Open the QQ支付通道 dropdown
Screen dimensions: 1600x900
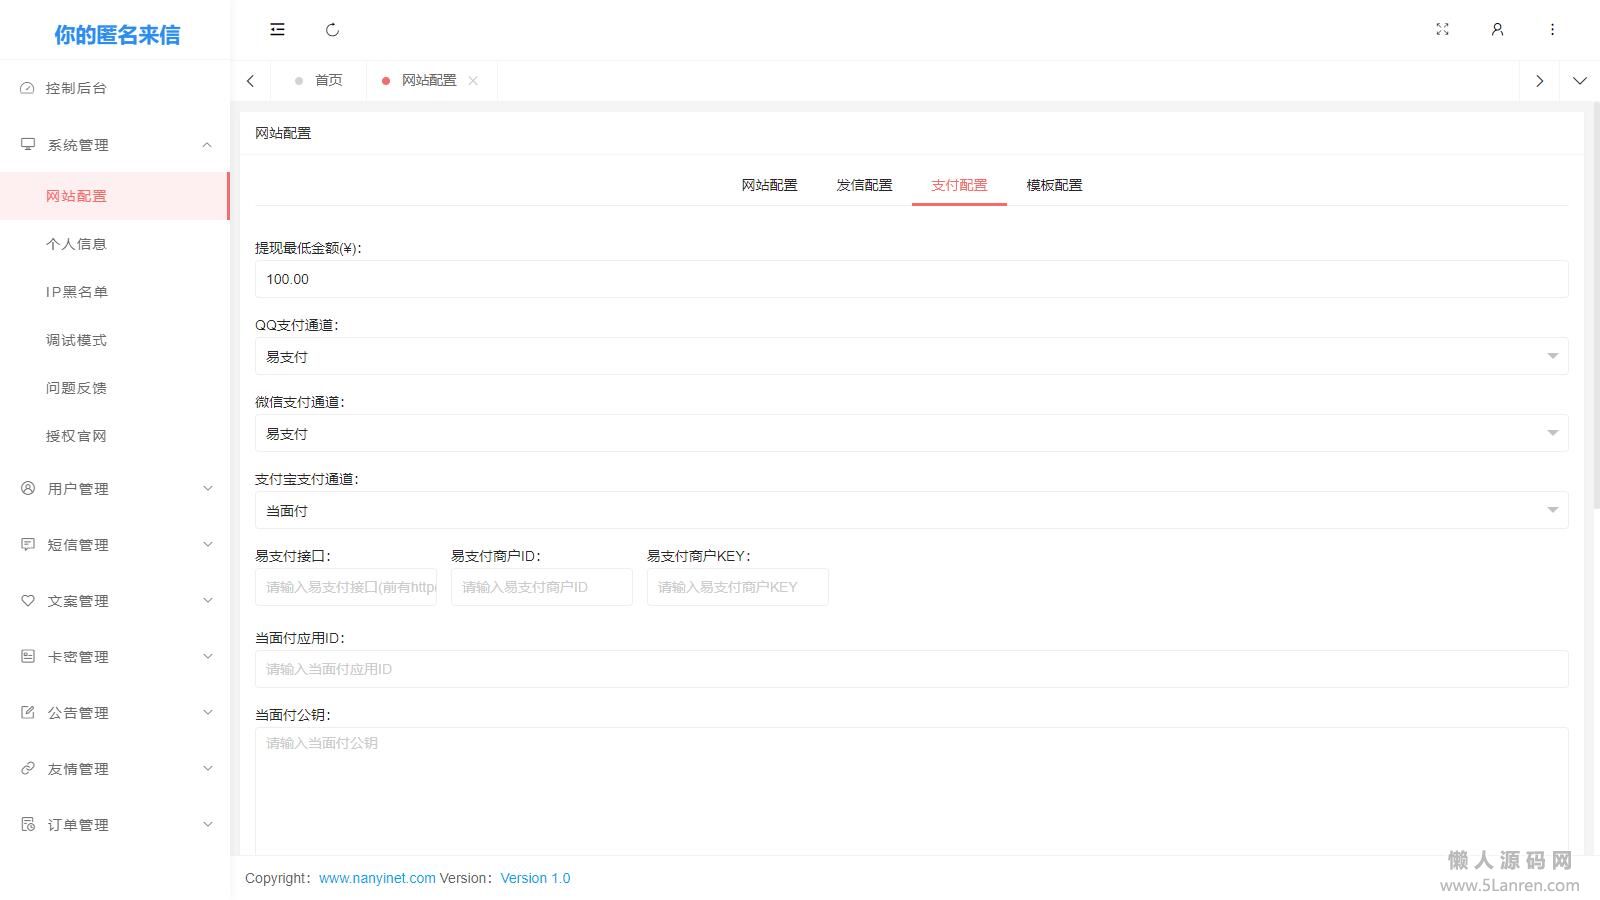point(910,356)
